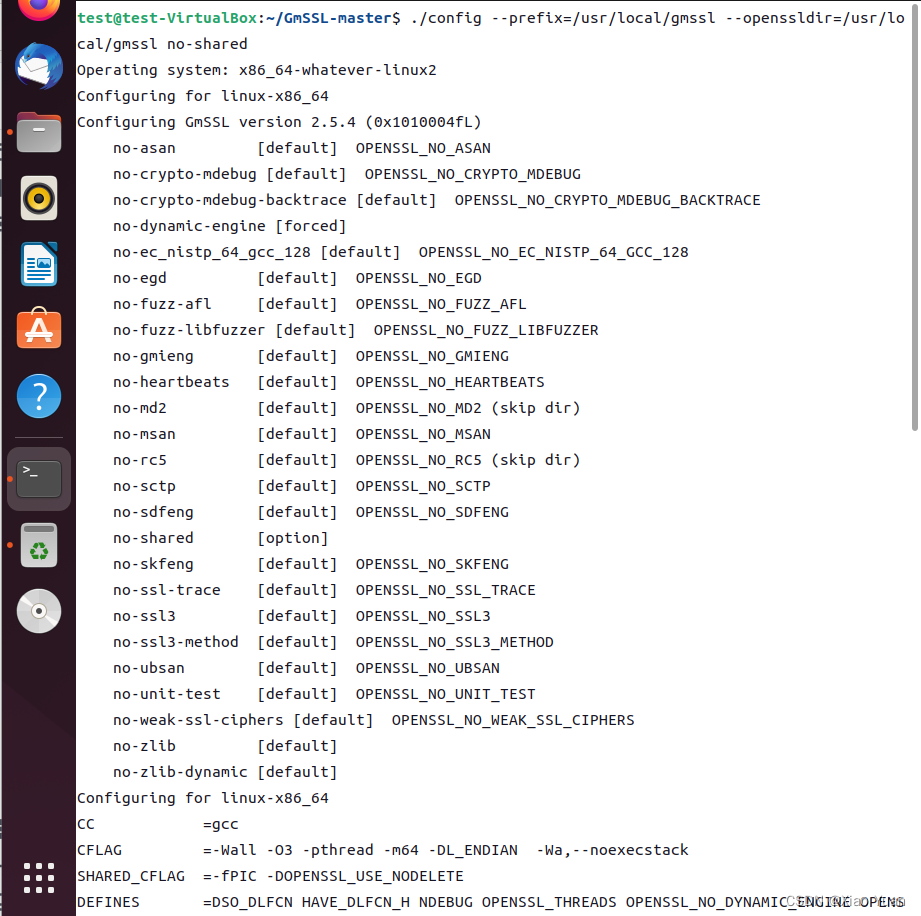Image resolution: width=921 pixels, height=916 pixels.
Task: Click 'OPENSSL_NO_SSL3' text
Action: [423, 616]
